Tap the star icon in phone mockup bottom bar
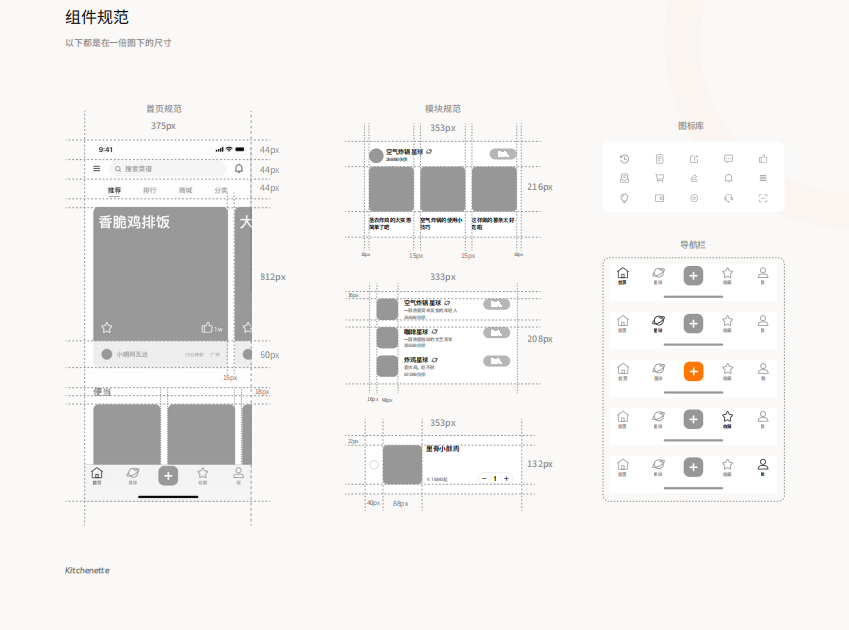The image size is (849, 630). 203,473
